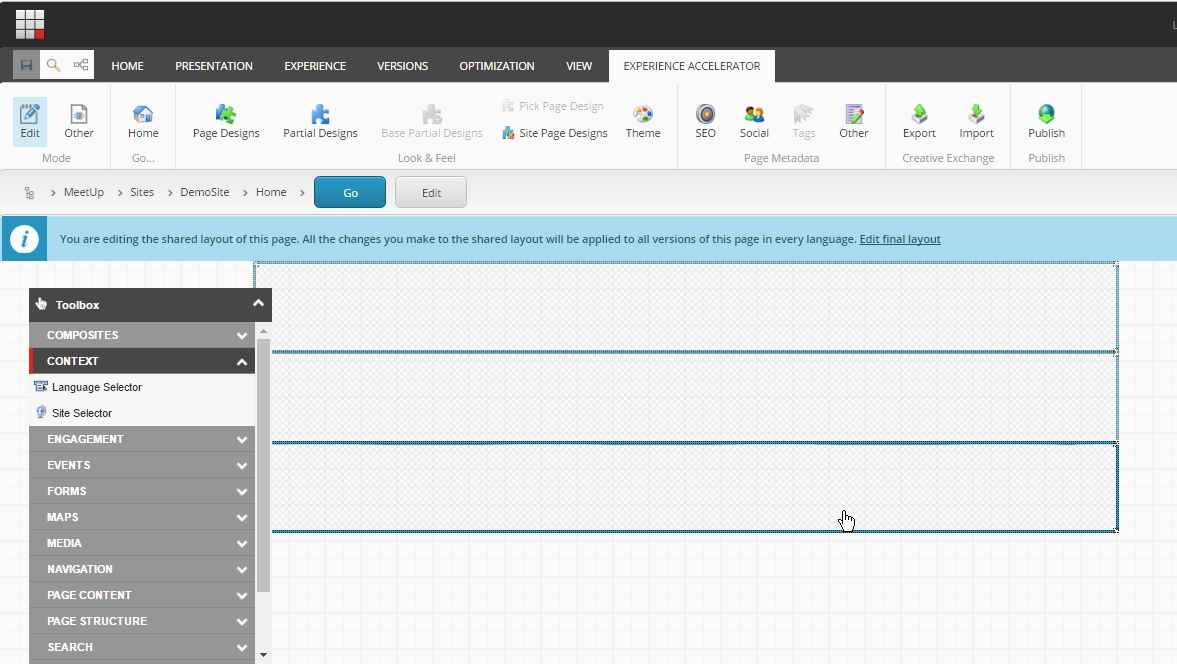Expand the NAVIGATION section in the Toolbox

(x=141, y=568)
